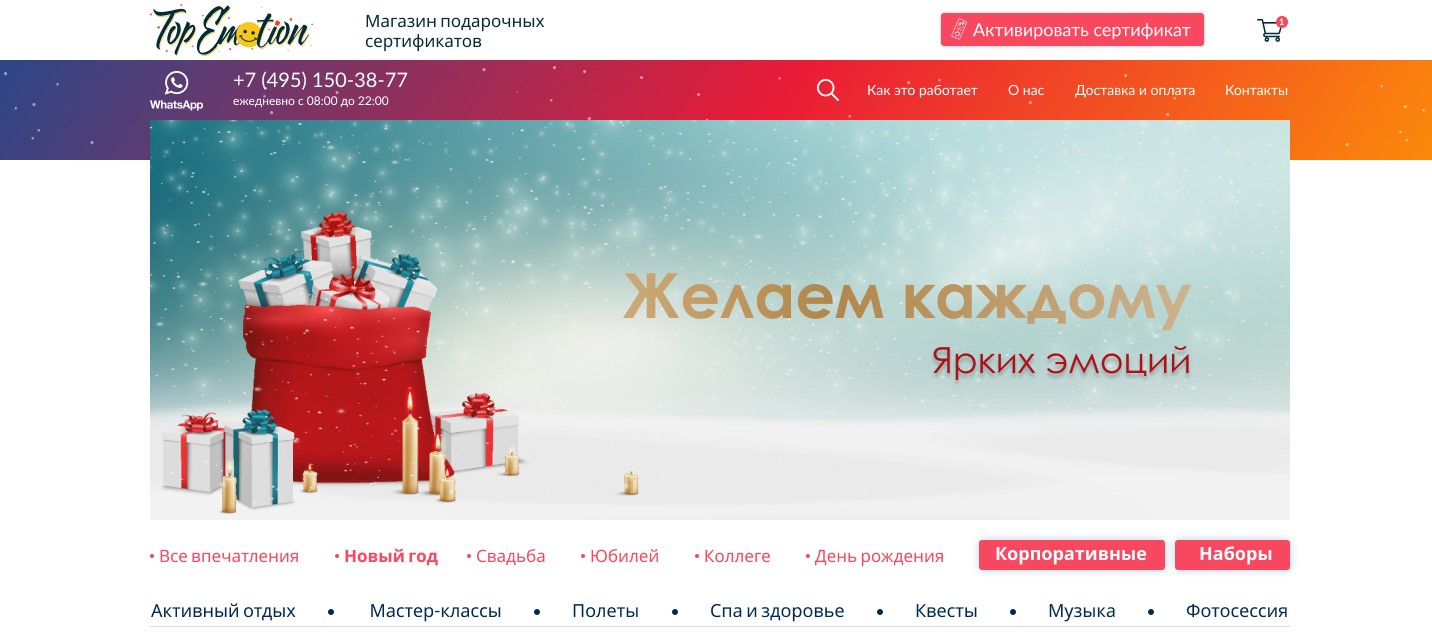Open the search magnifier icon

coord(827,90)
